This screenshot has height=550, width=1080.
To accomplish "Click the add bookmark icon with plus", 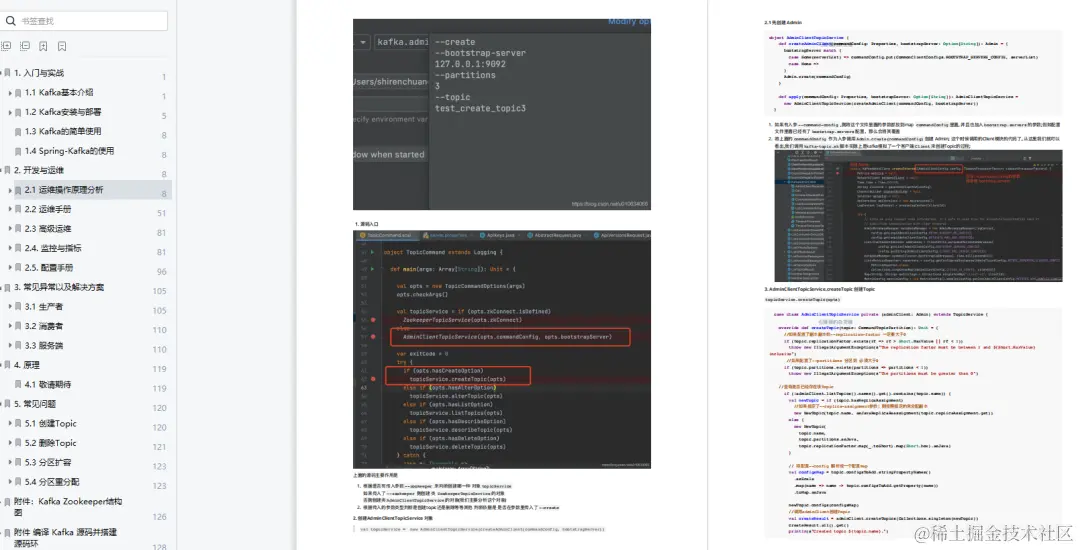I will point(43,46).
